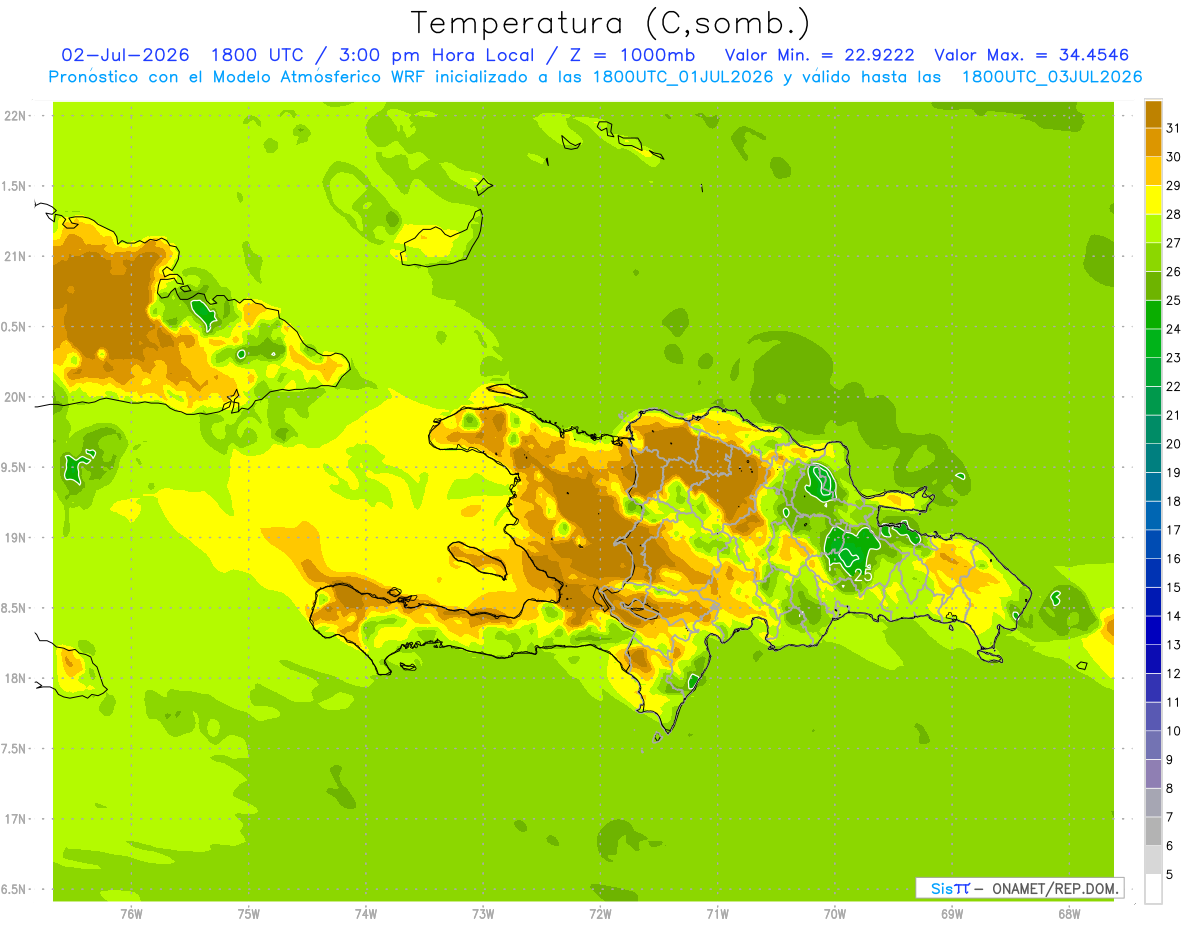Click the 'ONAMET/REP.DOM.' credit box
1200x927 pixels.
pos(1019,888)
